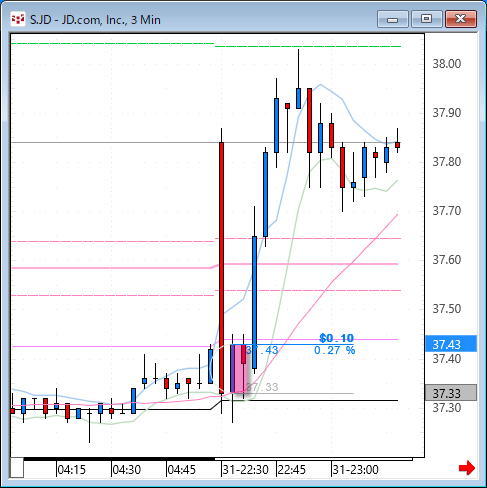Screen dimensions: 487x488
Task: Close the S.JD chart window
Action: point(461,19)
